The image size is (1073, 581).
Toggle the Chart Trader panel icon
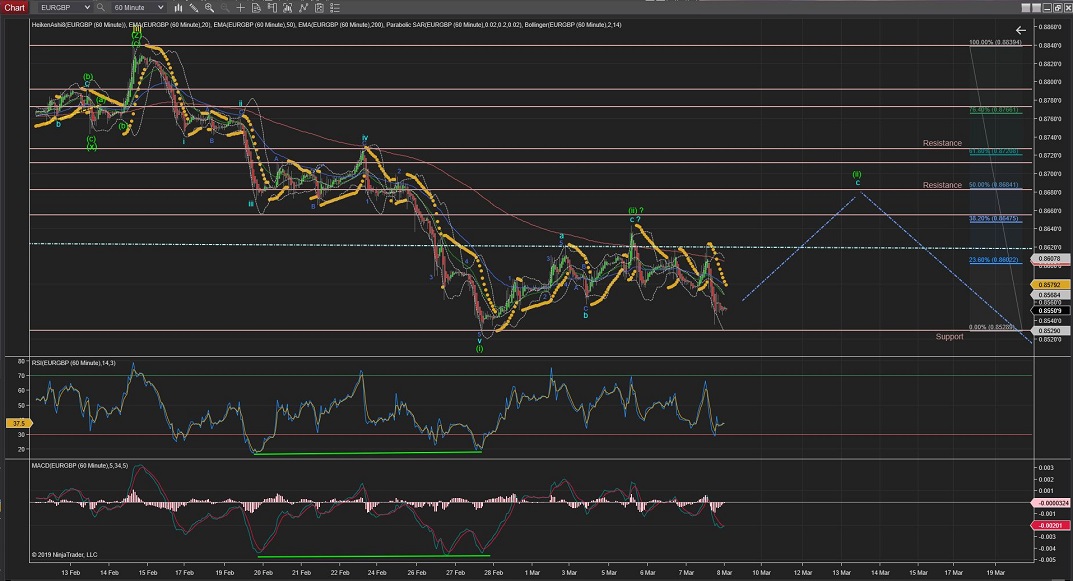pos(272,8)
